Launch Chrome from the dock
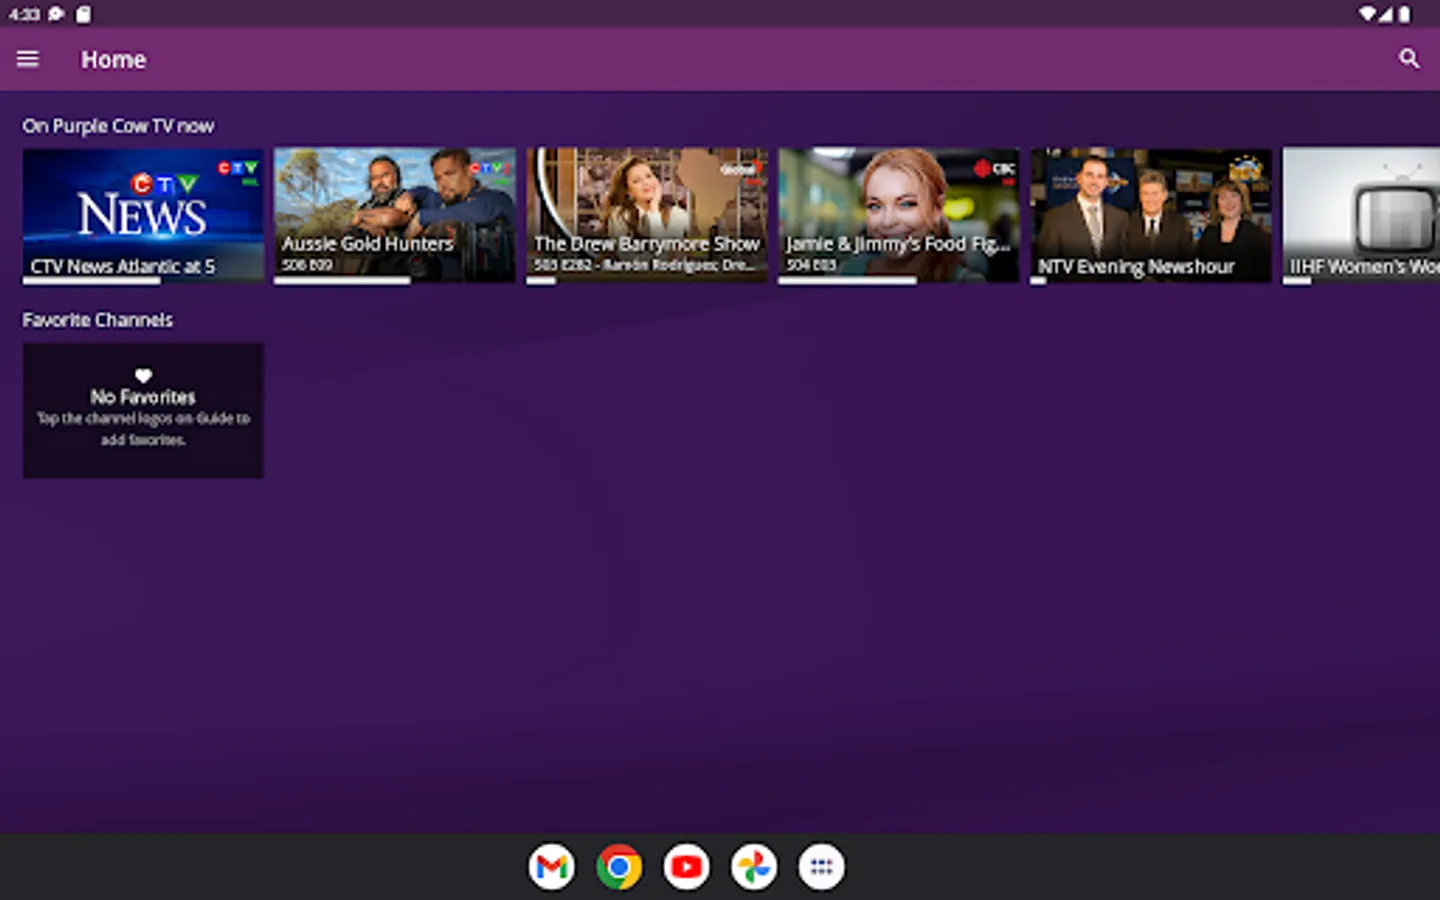 619,867
